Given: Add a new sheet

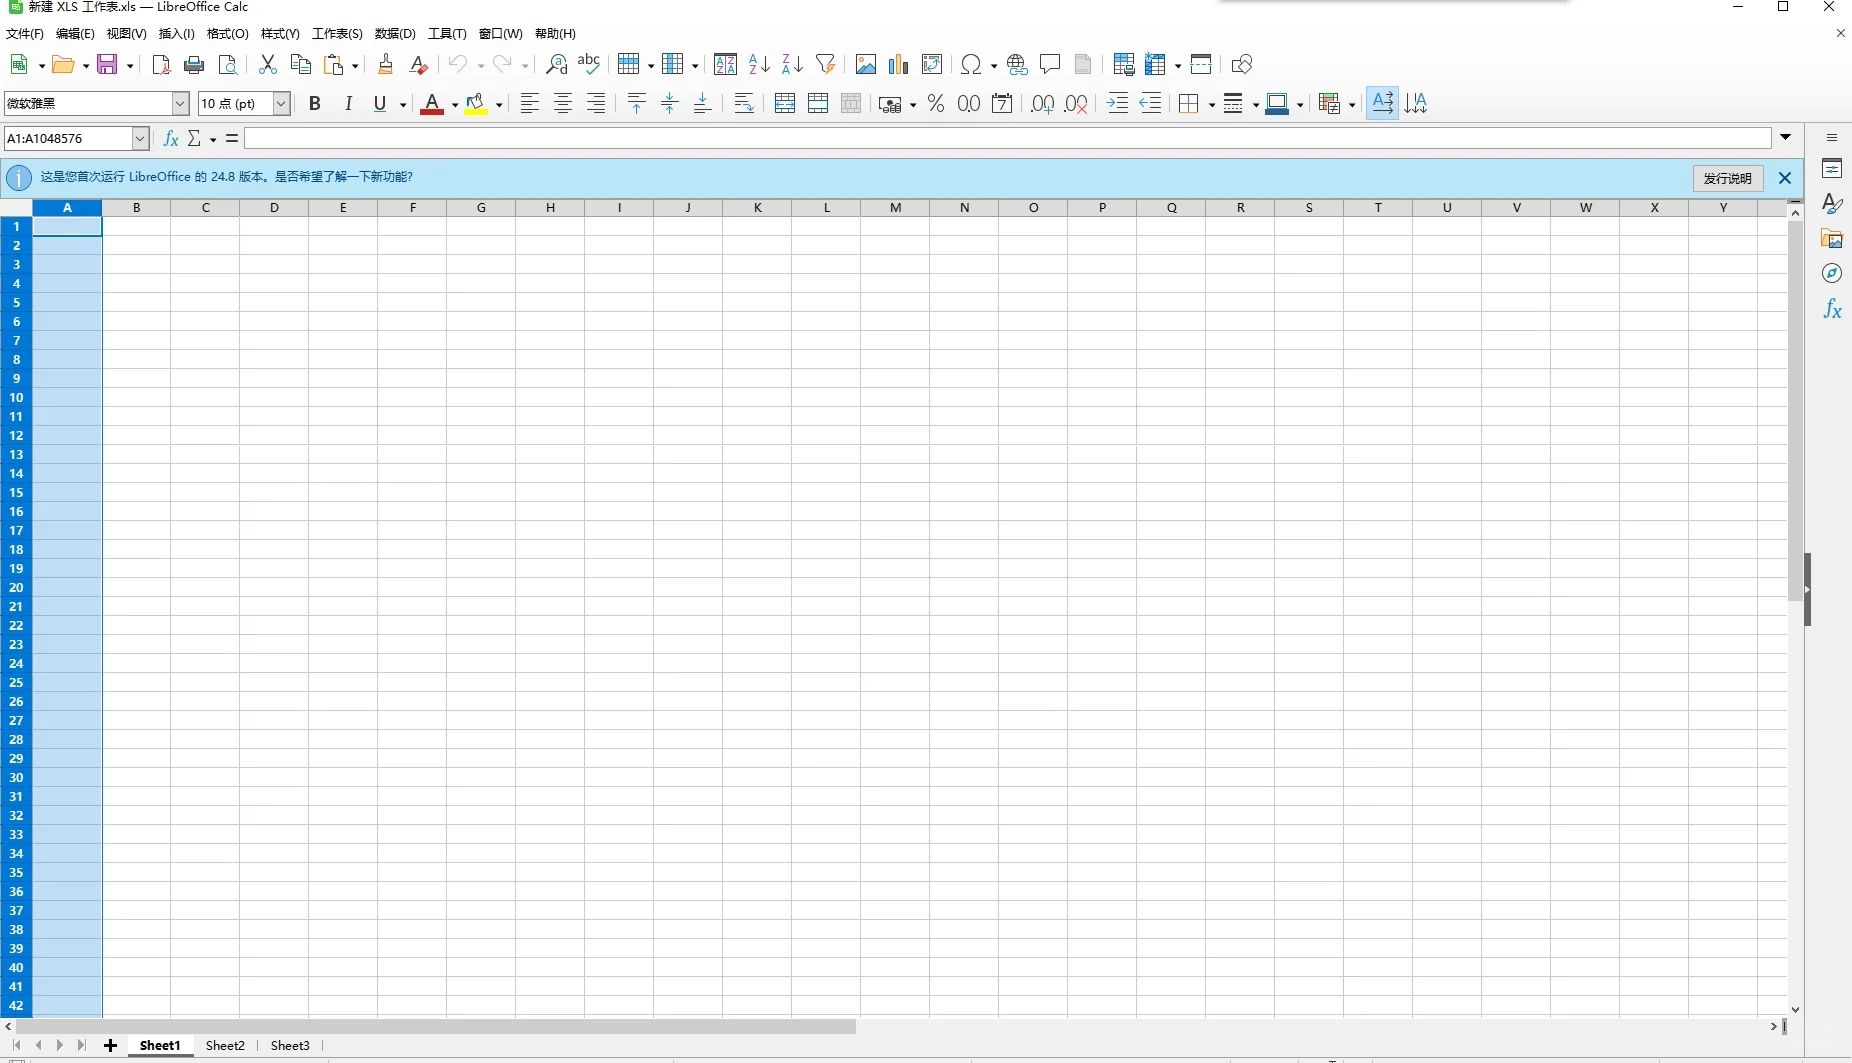Looking at the screenshot, I should click(x=110, y=1045).
